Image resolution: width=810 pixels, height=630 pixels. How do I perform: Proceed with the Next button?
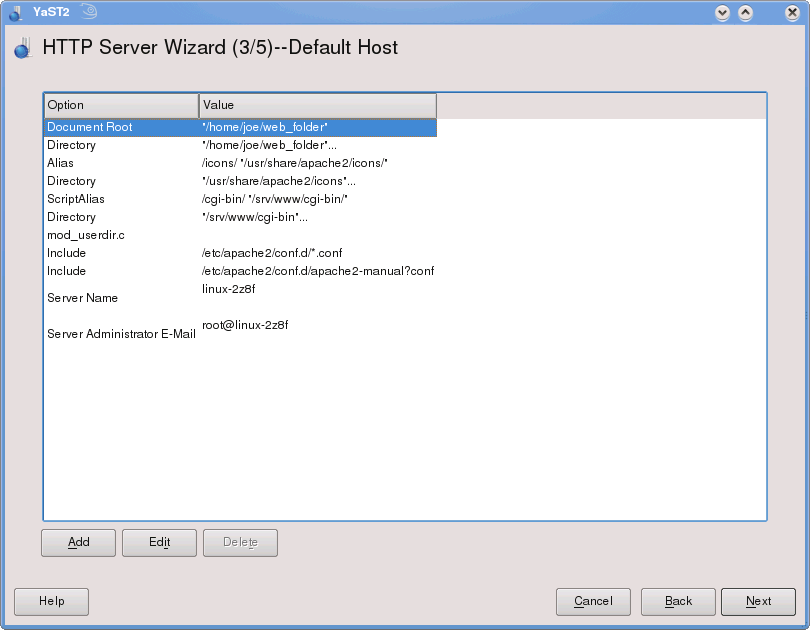758,602
